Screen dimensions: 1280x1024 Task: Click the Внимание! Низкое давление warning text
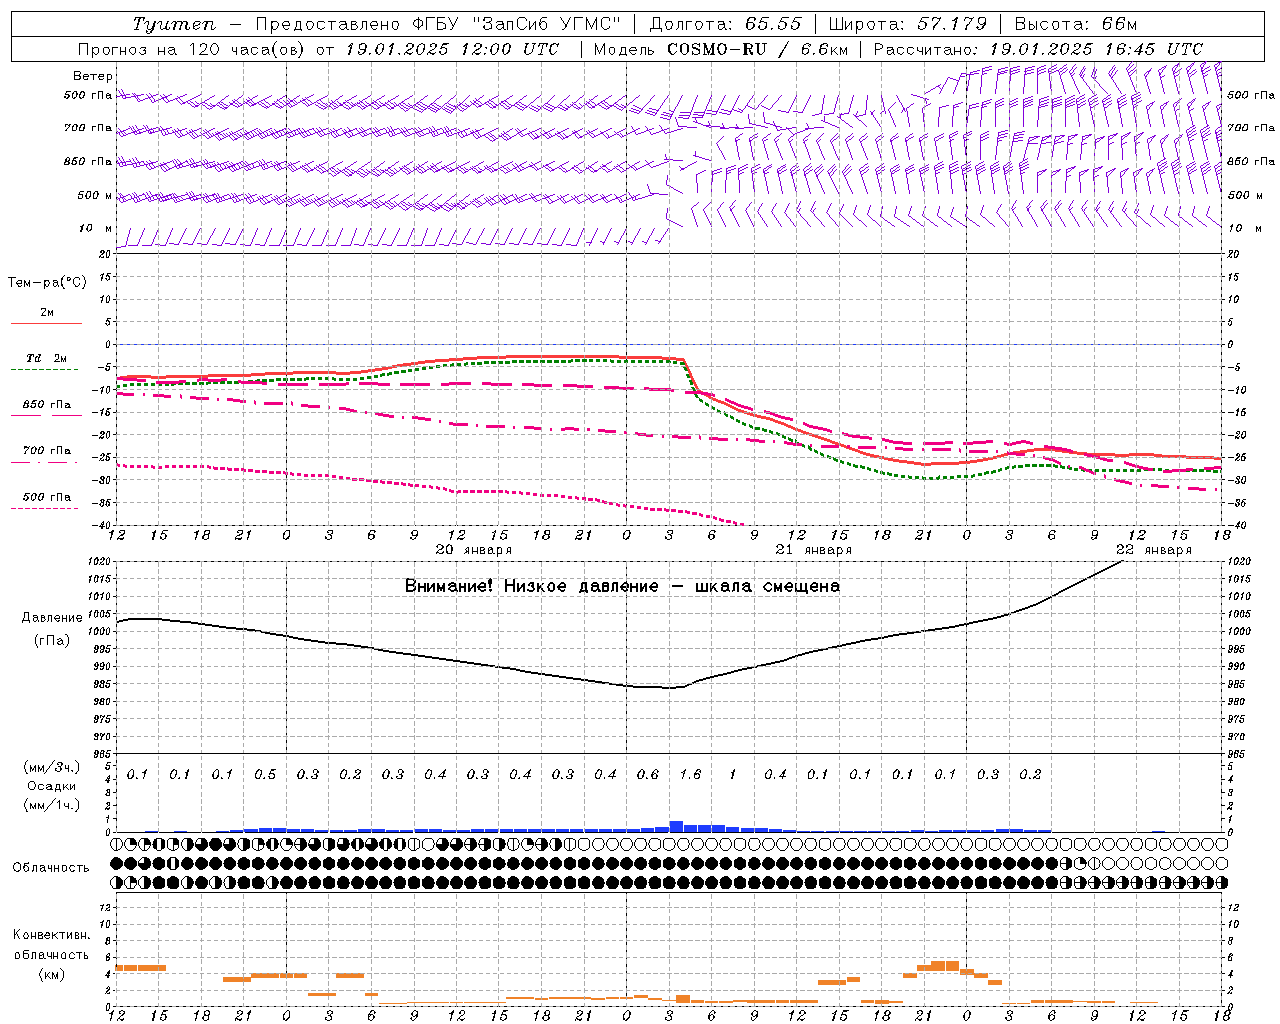(622, 586)
